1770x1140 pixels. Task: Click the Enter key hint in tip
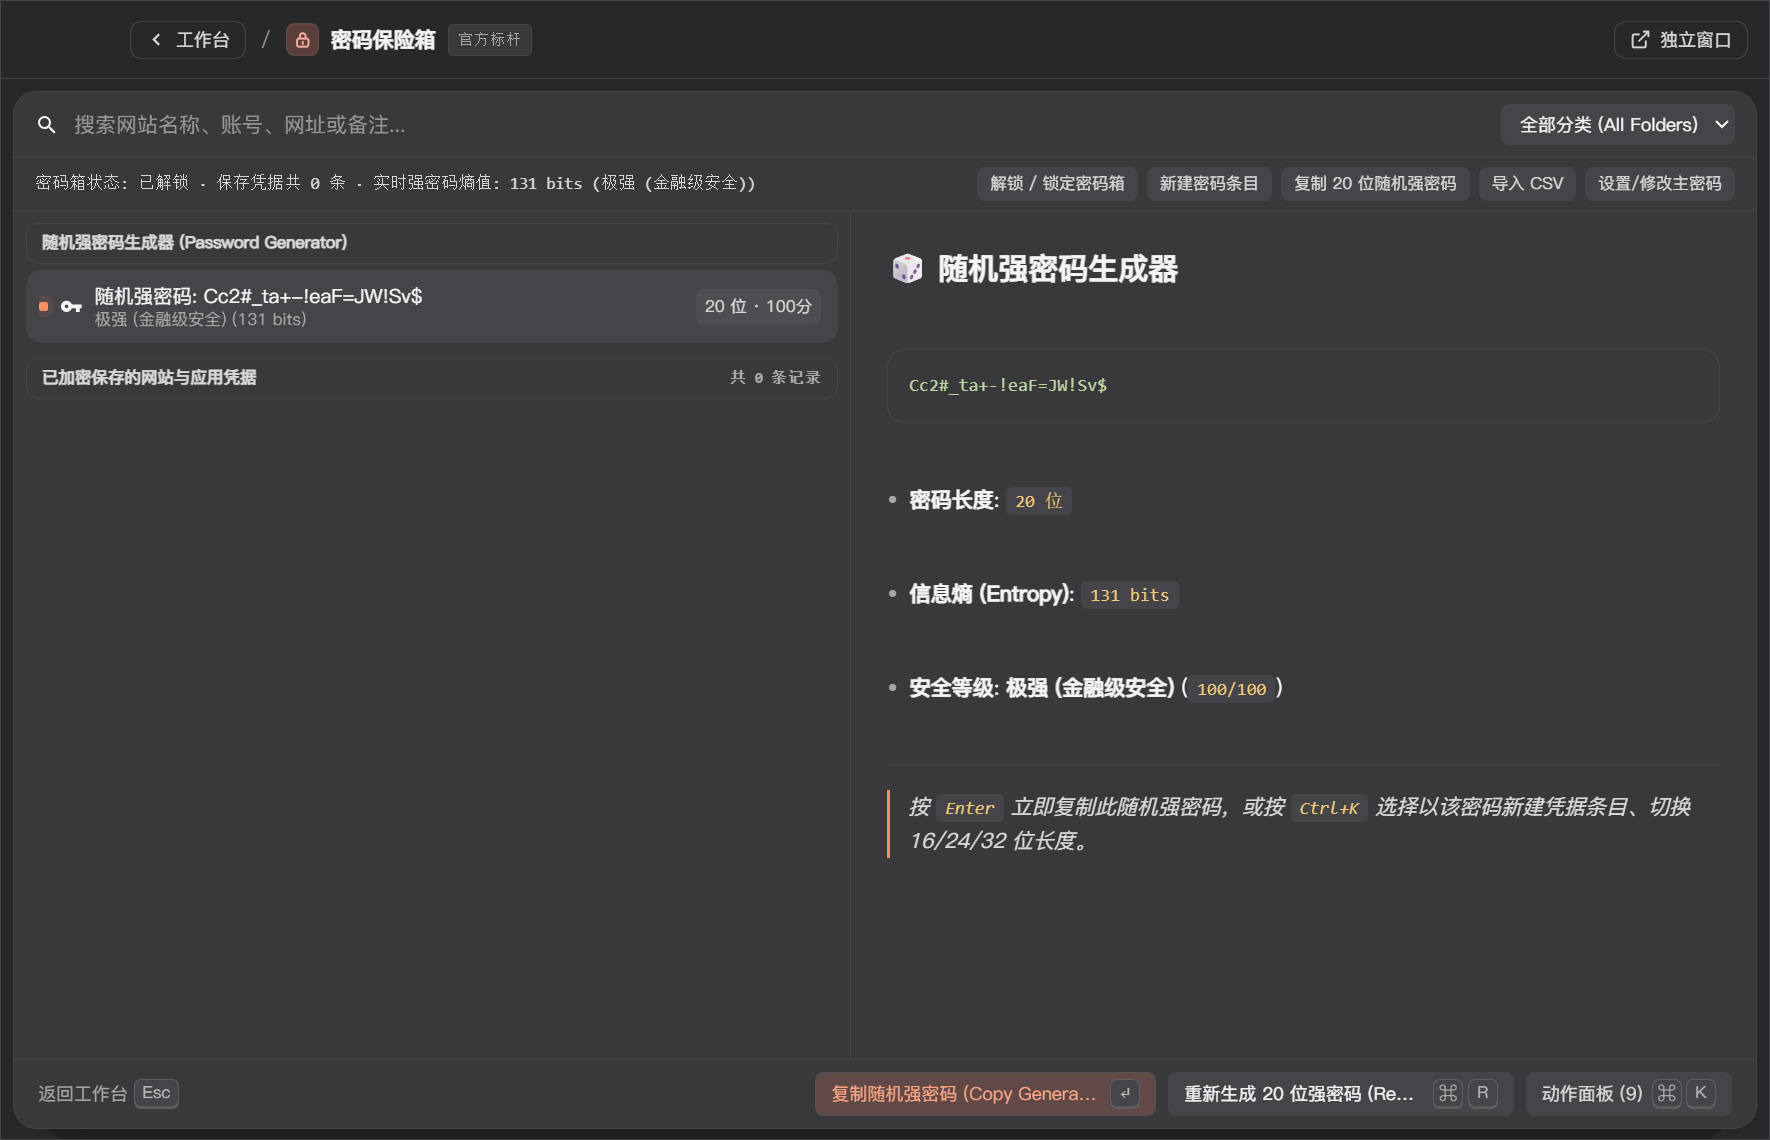[970, 808]
